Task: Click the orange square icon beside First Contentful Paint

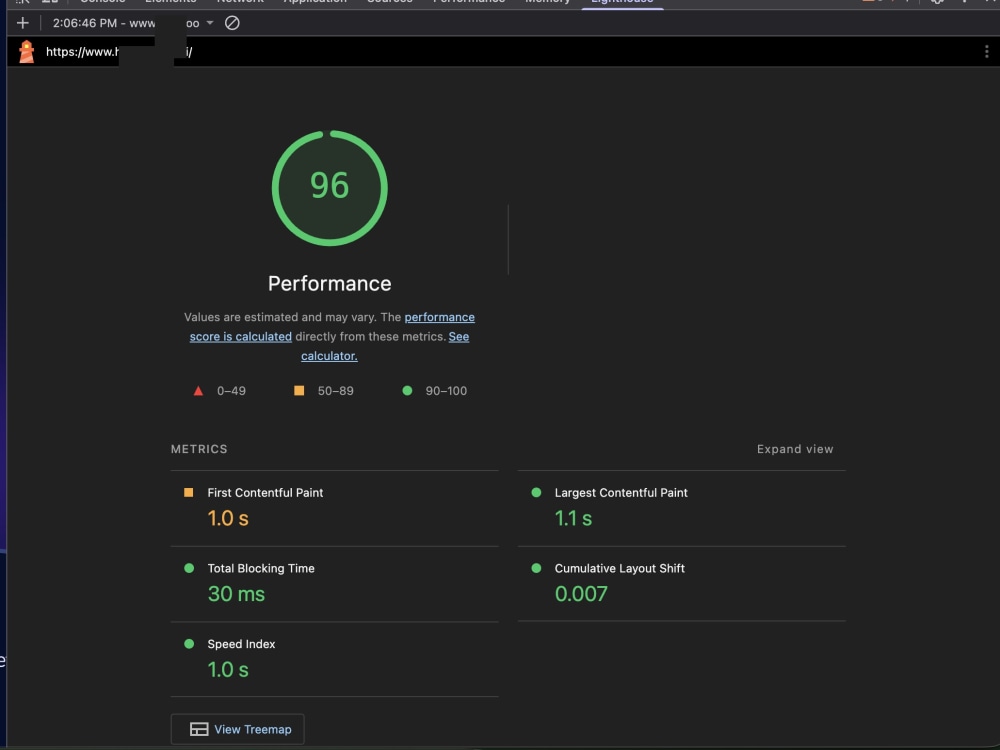Action: click(x=189, y=492)
